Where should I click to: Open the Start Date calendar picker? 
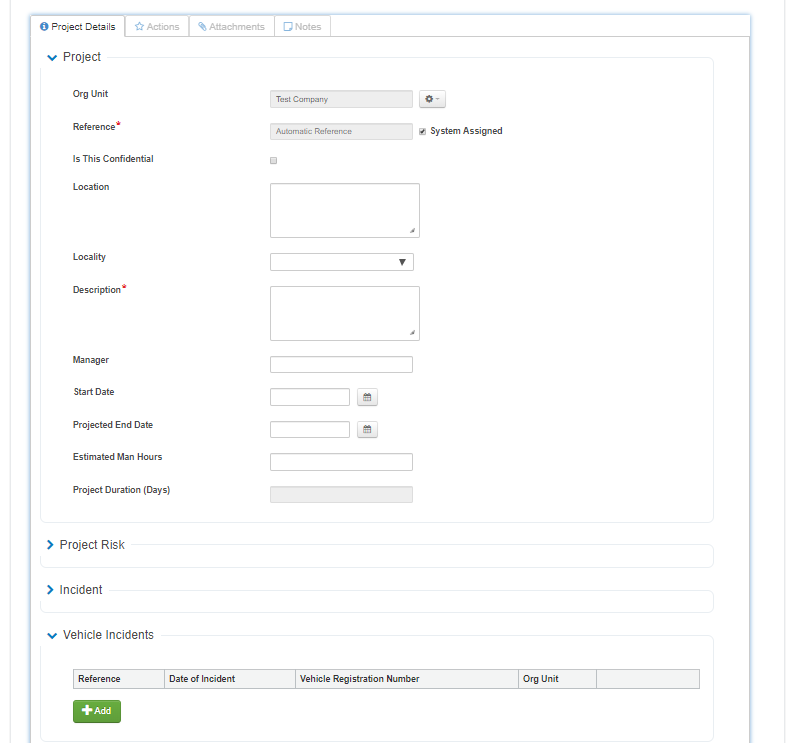(367, 397)
